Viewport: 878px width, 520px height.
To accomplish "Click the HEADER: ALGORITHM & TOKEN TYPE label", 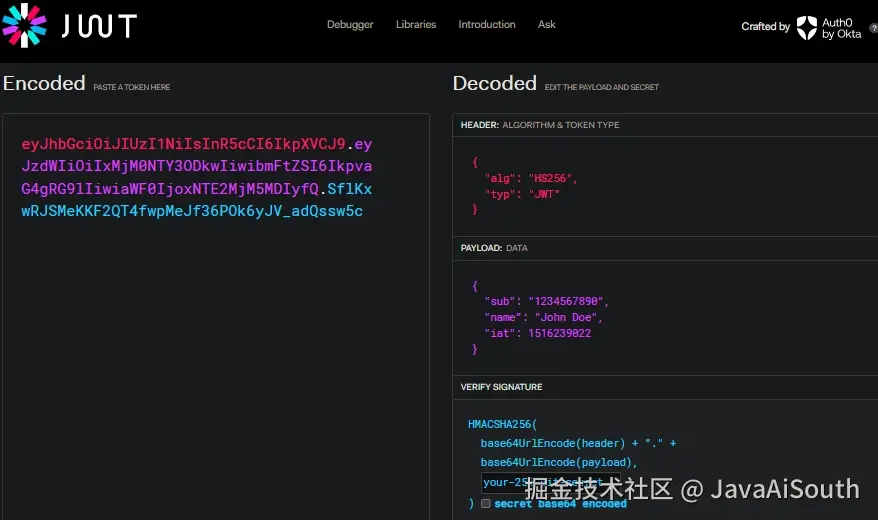I will coord(540,125).
